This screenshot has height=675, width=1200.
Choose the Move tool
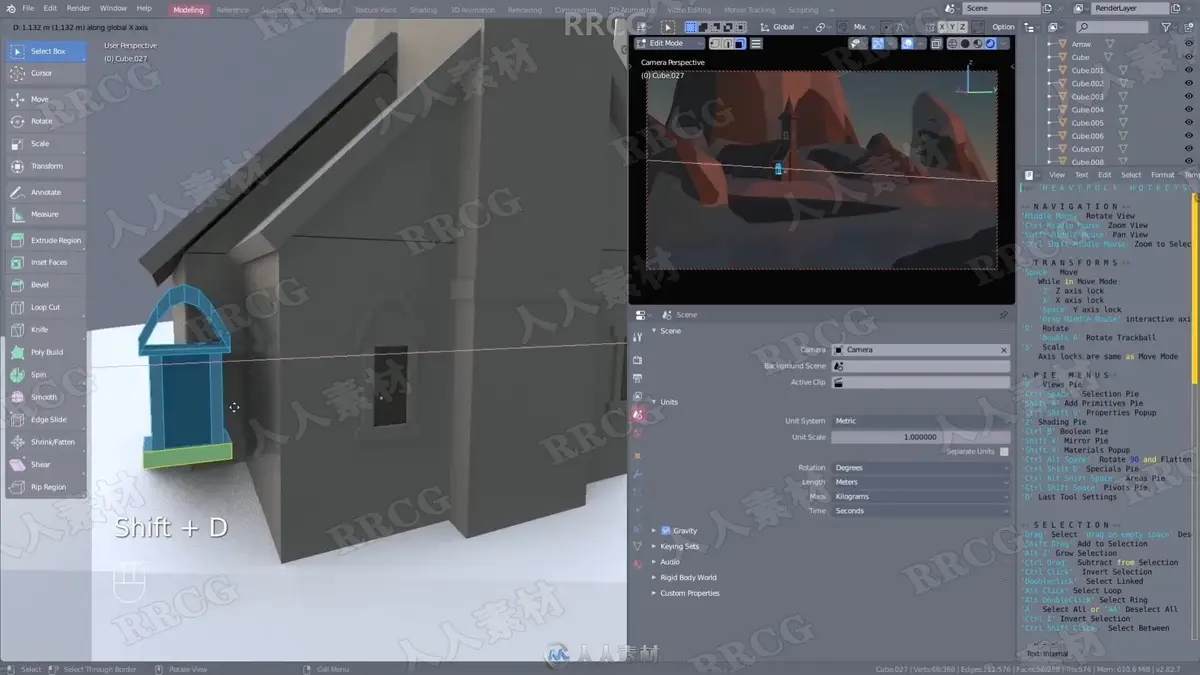[x=46, y=99]
